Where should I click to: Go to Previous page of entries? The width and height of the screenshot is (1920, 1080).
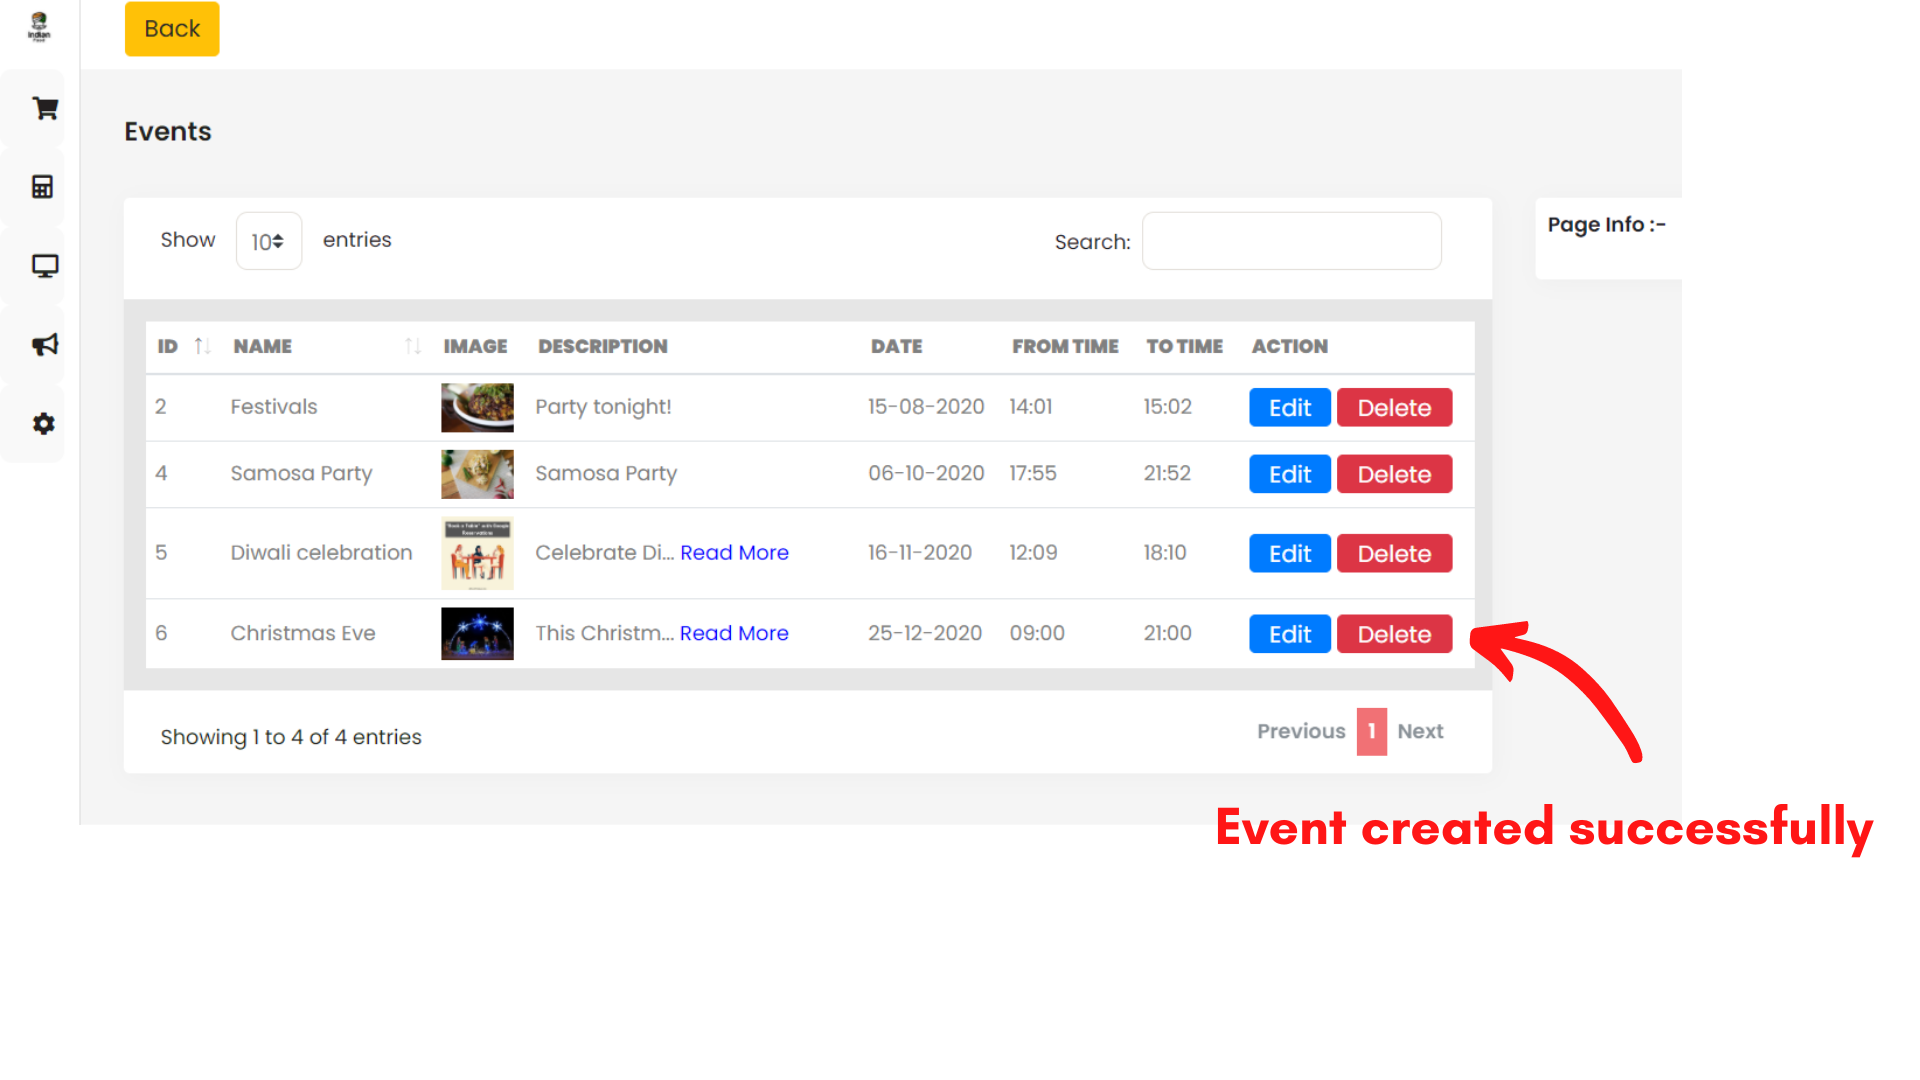click(1300, 731)
